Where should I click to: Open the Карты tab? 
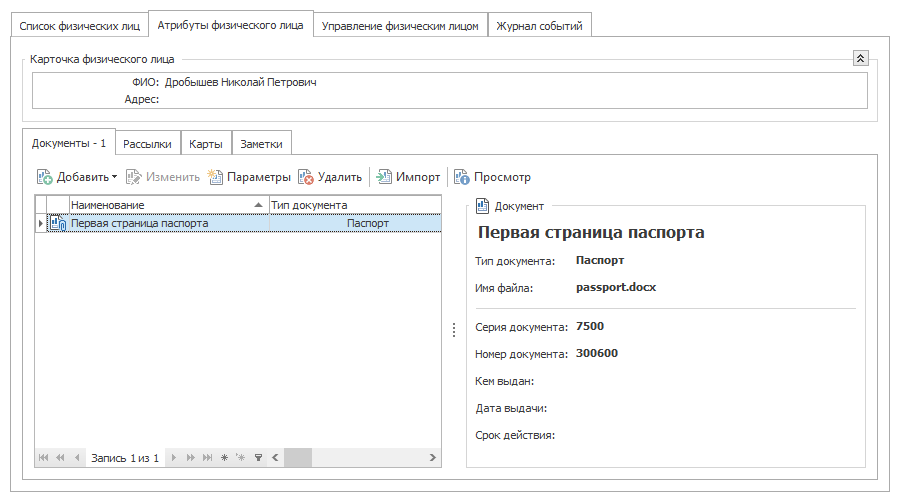tap(206, 144)
